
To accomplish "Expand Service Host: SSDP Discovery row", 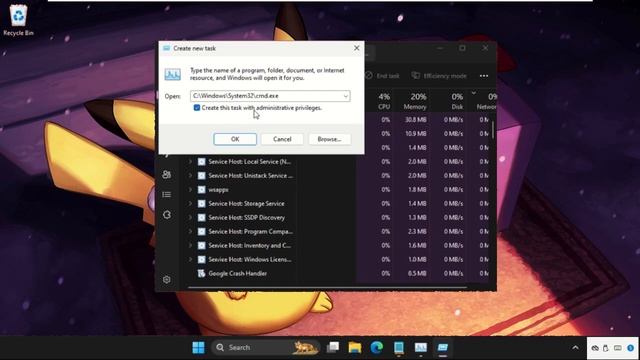I will pyautogui.click(x=190, y=218).
